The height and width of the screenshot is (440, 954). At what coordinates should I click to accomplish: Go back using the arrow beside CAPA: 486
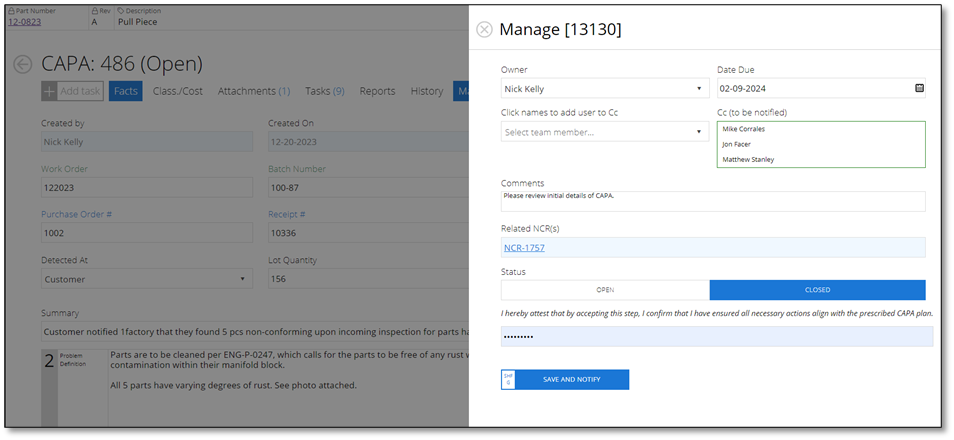(x=23, y=65)
